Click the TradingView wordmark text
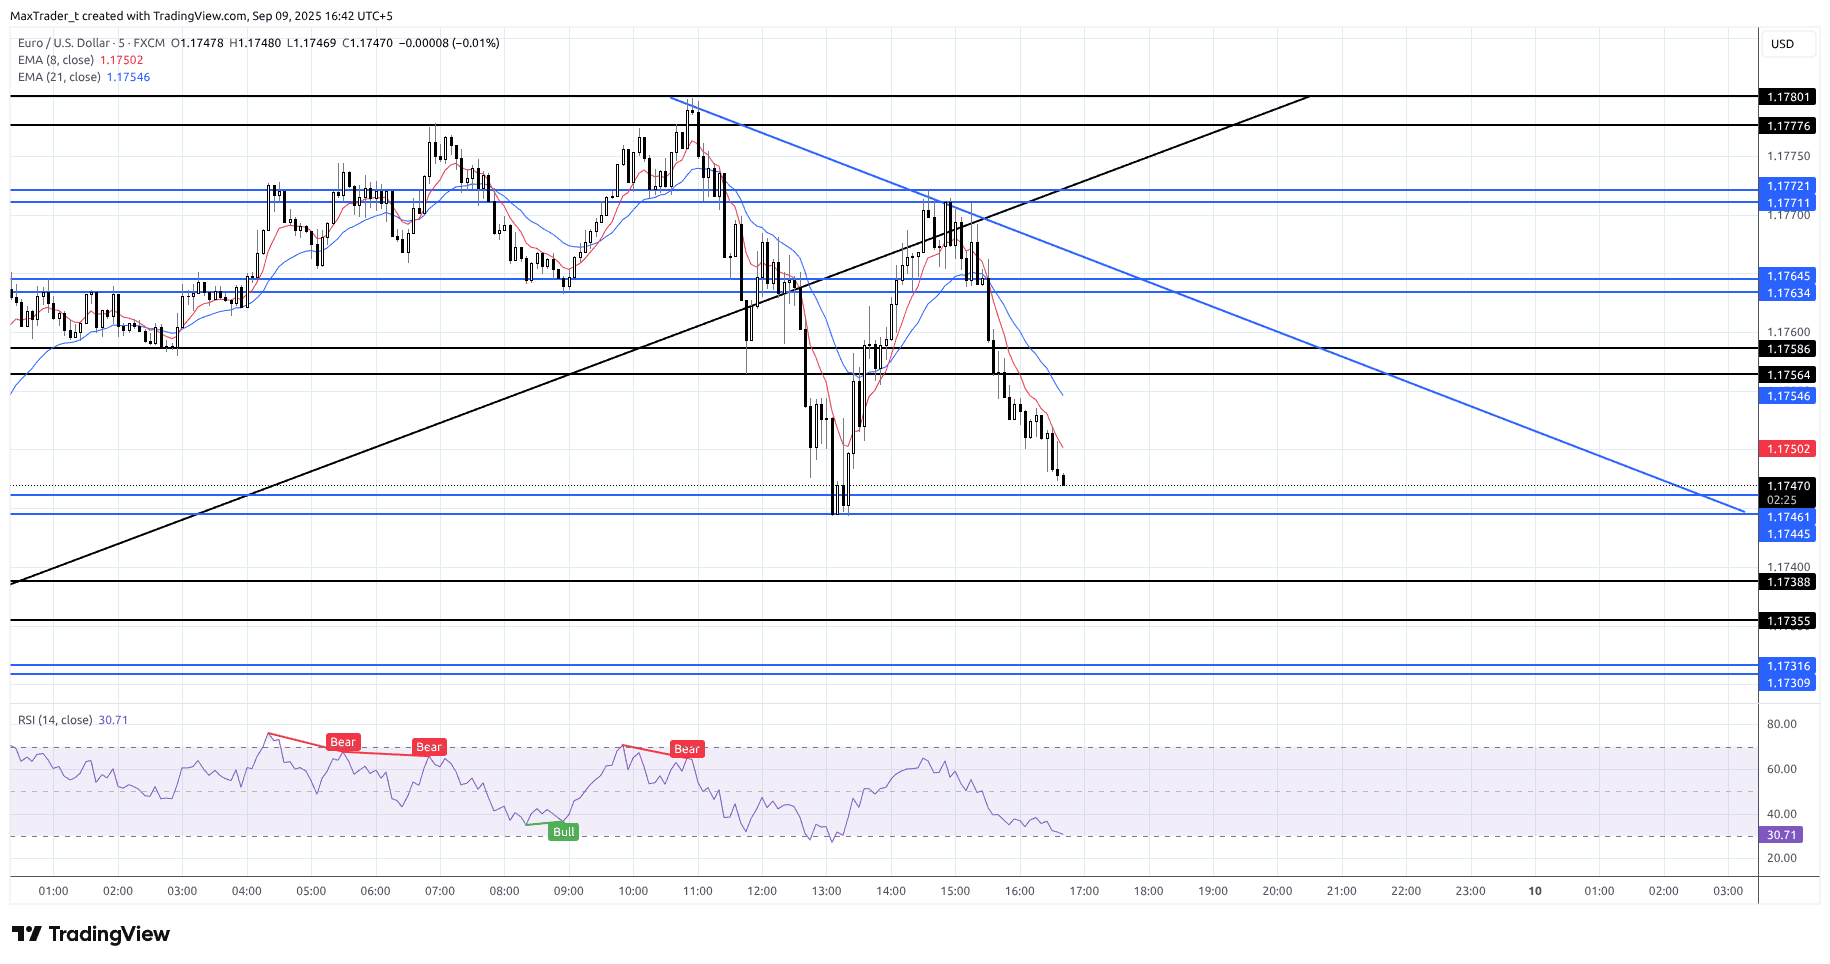Image resolution: width=1830 pixels, height=964 pixels. (x=109, y=934)
